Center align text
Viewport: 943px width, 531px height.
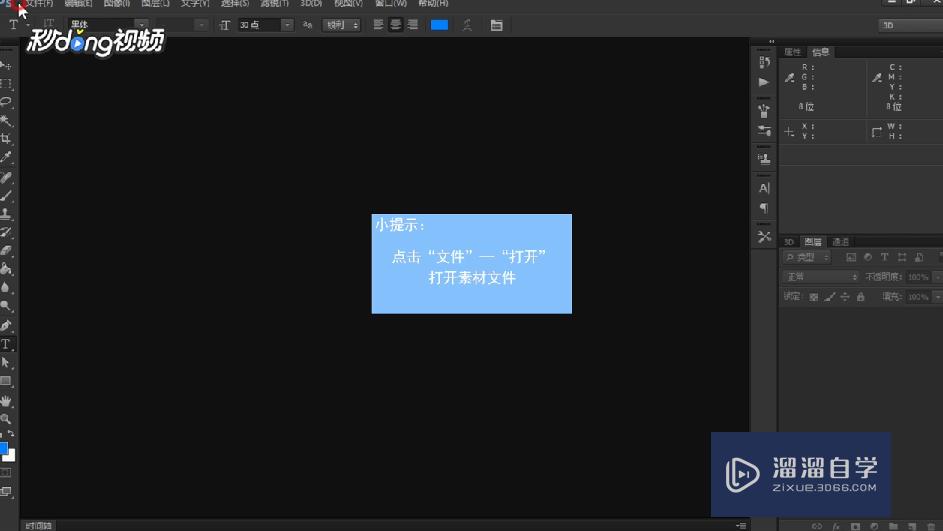pos(396,25)
